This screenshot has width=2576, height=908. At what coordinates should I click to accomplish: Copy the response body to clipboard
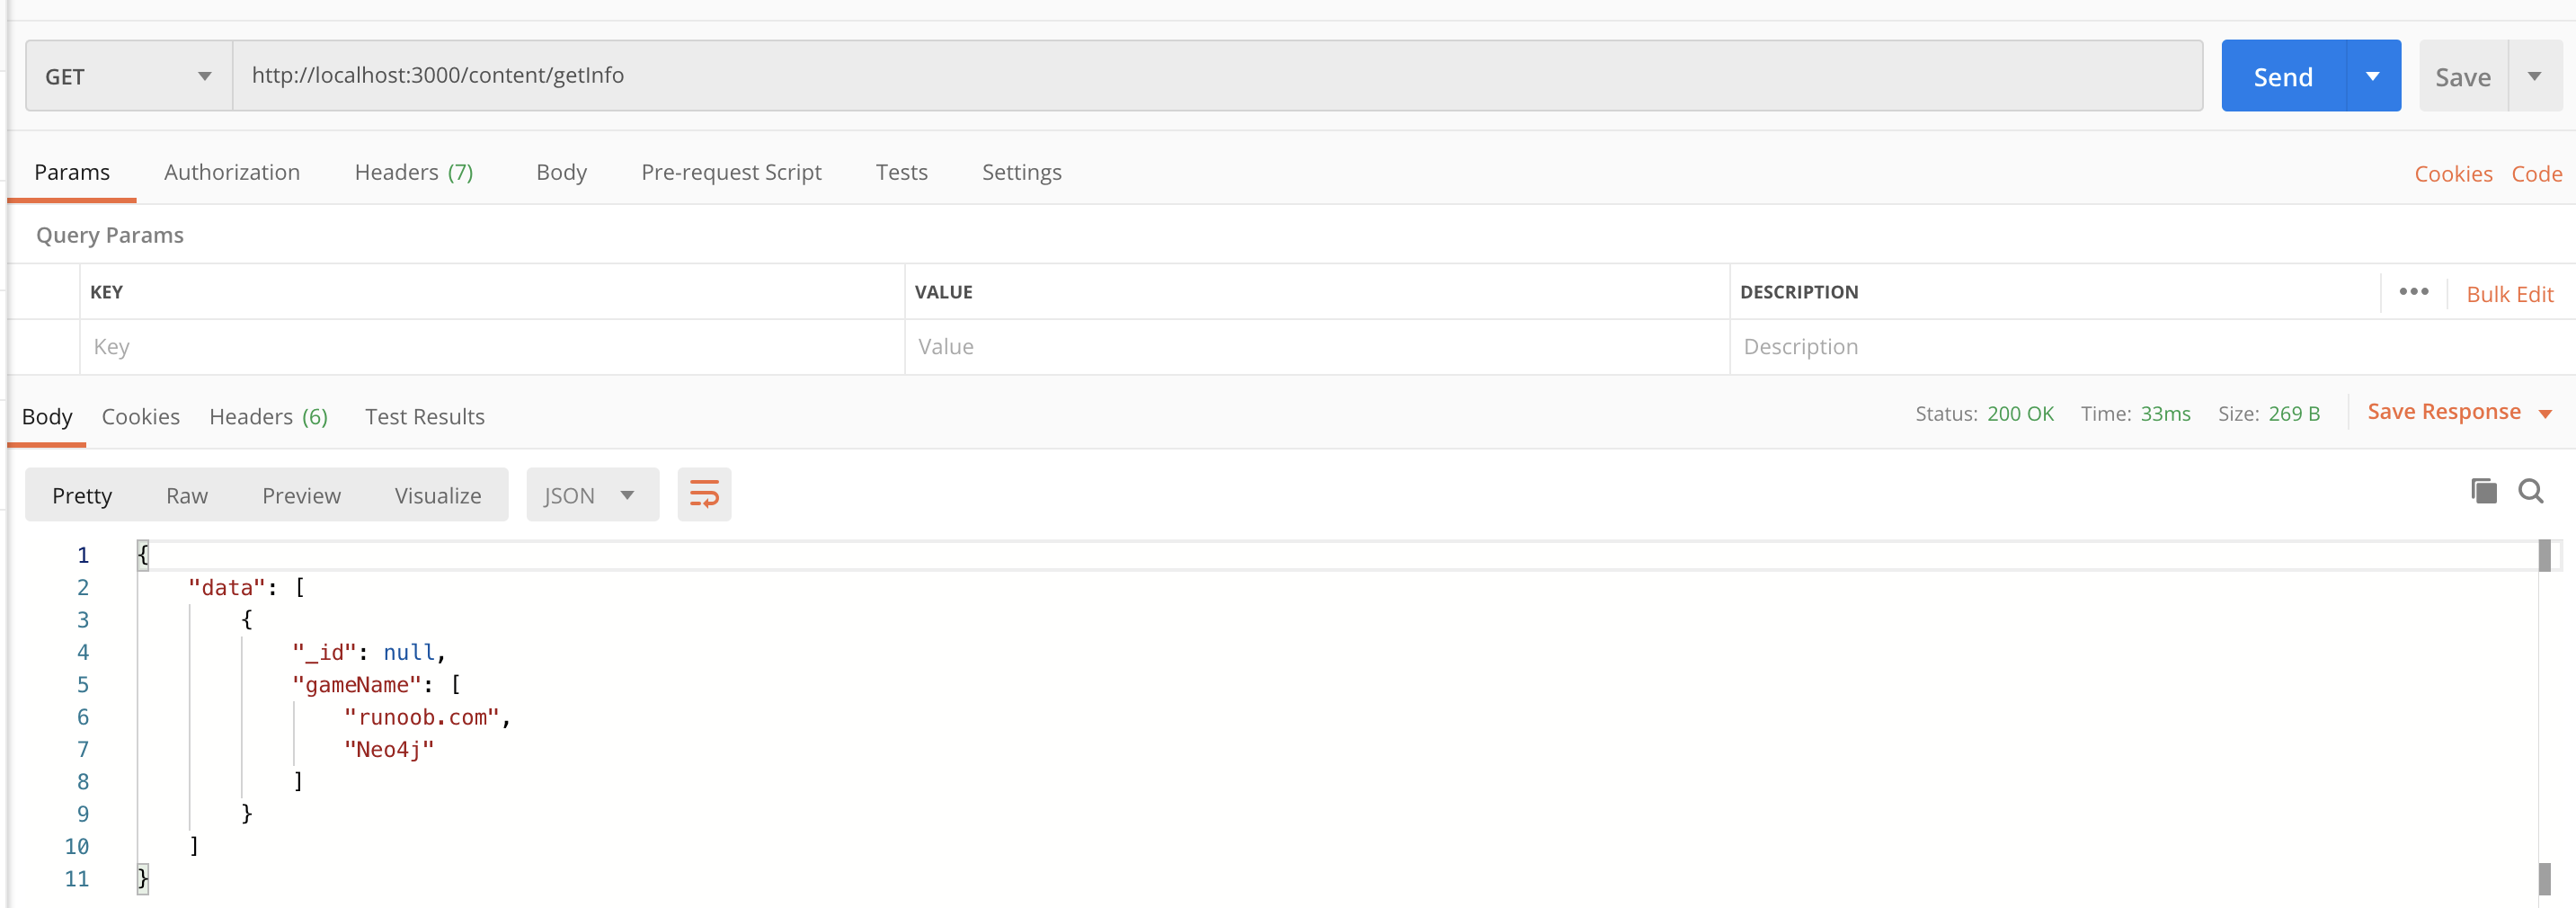2483,492
